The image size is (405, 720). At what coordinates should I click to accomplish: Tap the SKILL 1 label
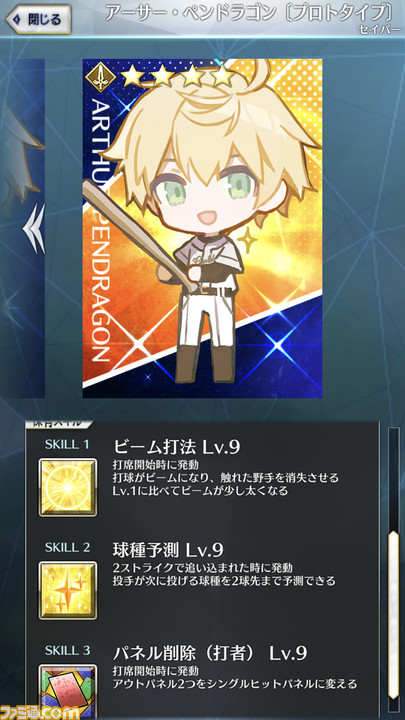(67, 444)
